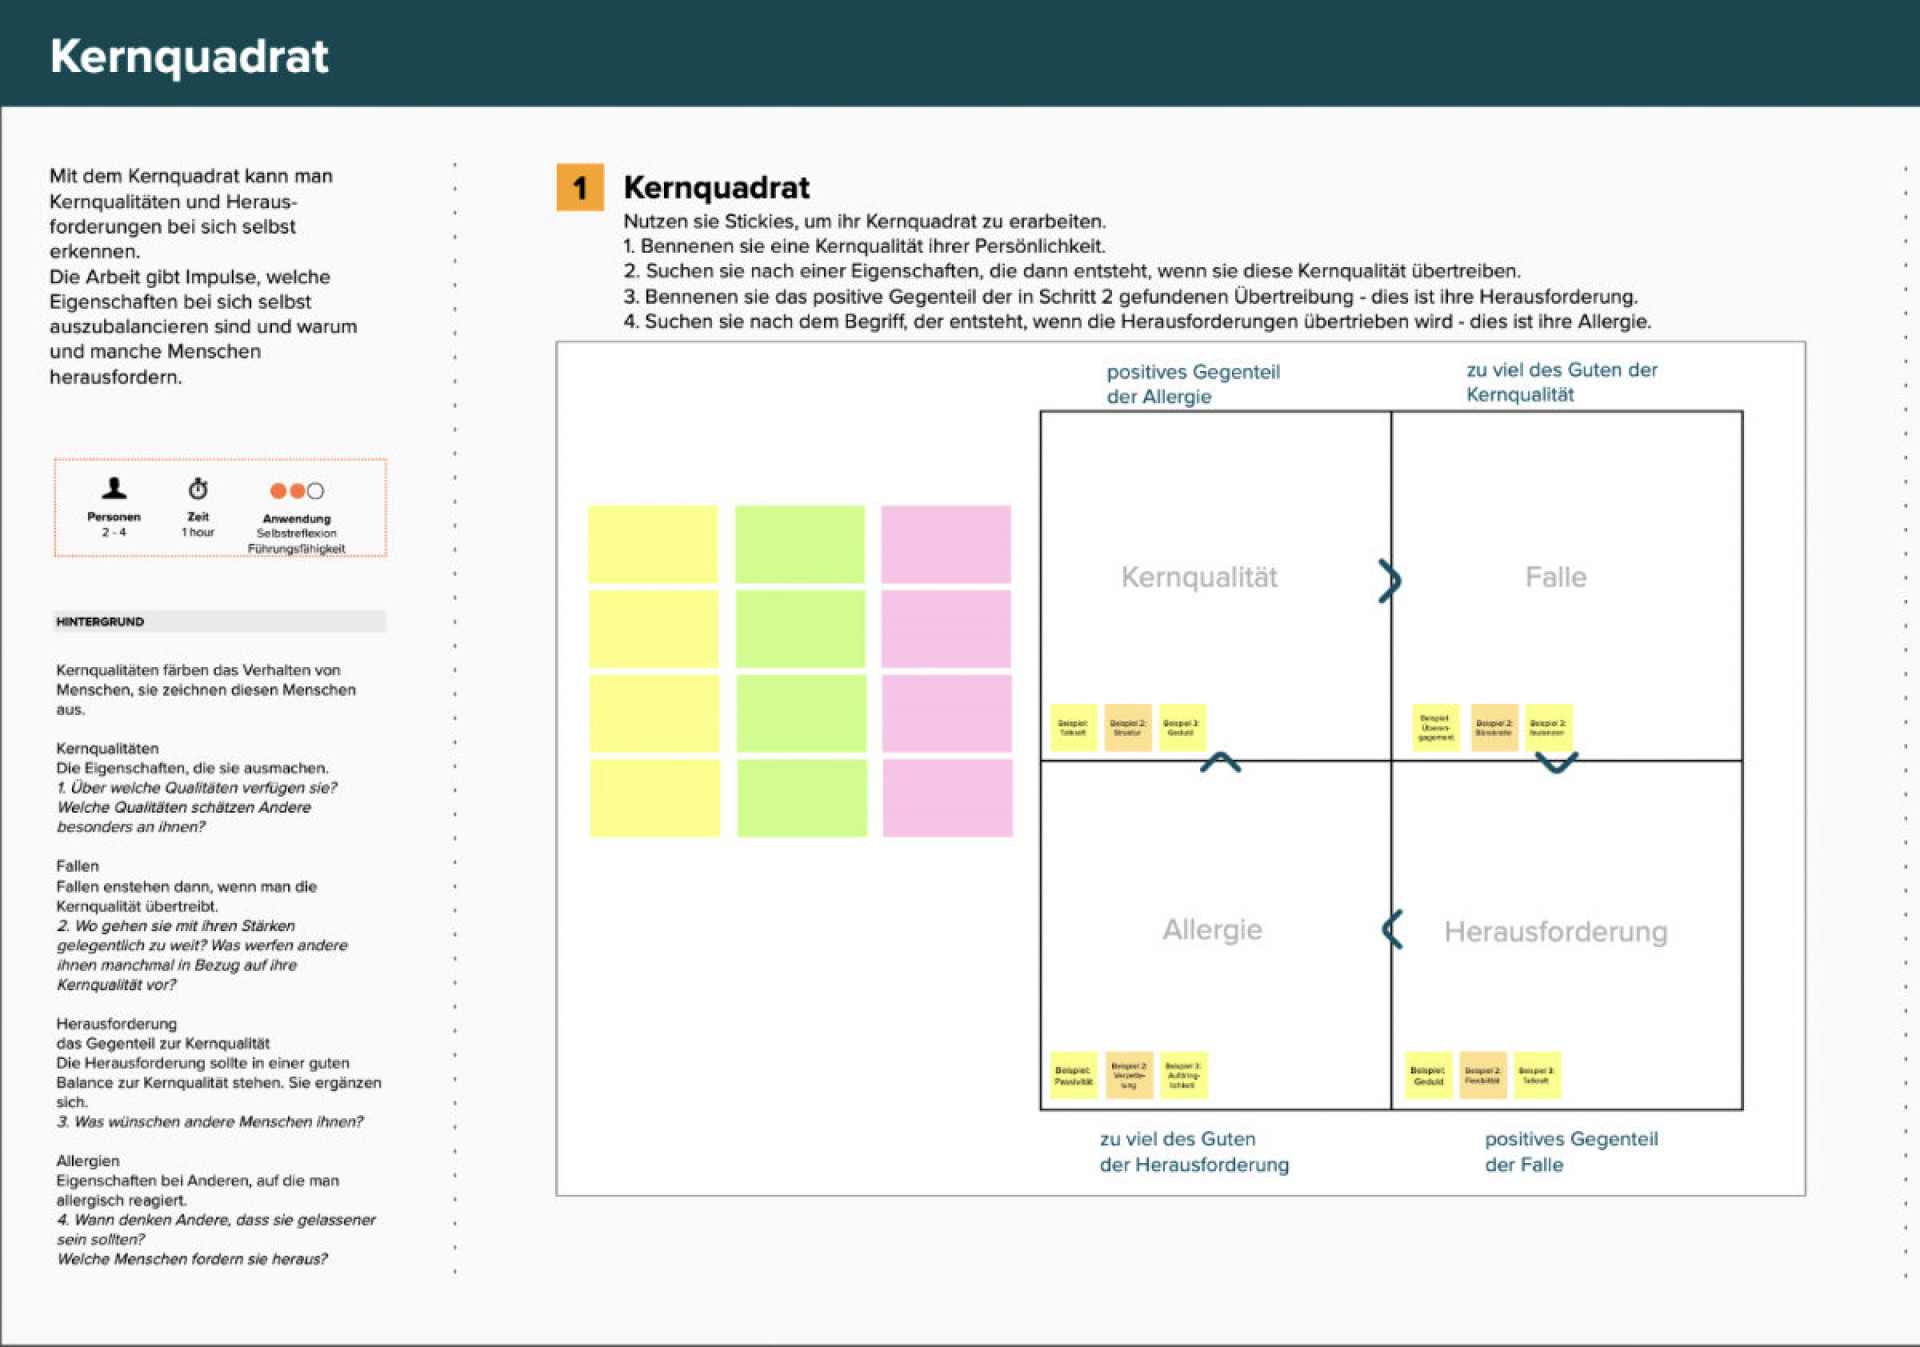
Task: Select the third-row green blank sticky
Action: 801,713
